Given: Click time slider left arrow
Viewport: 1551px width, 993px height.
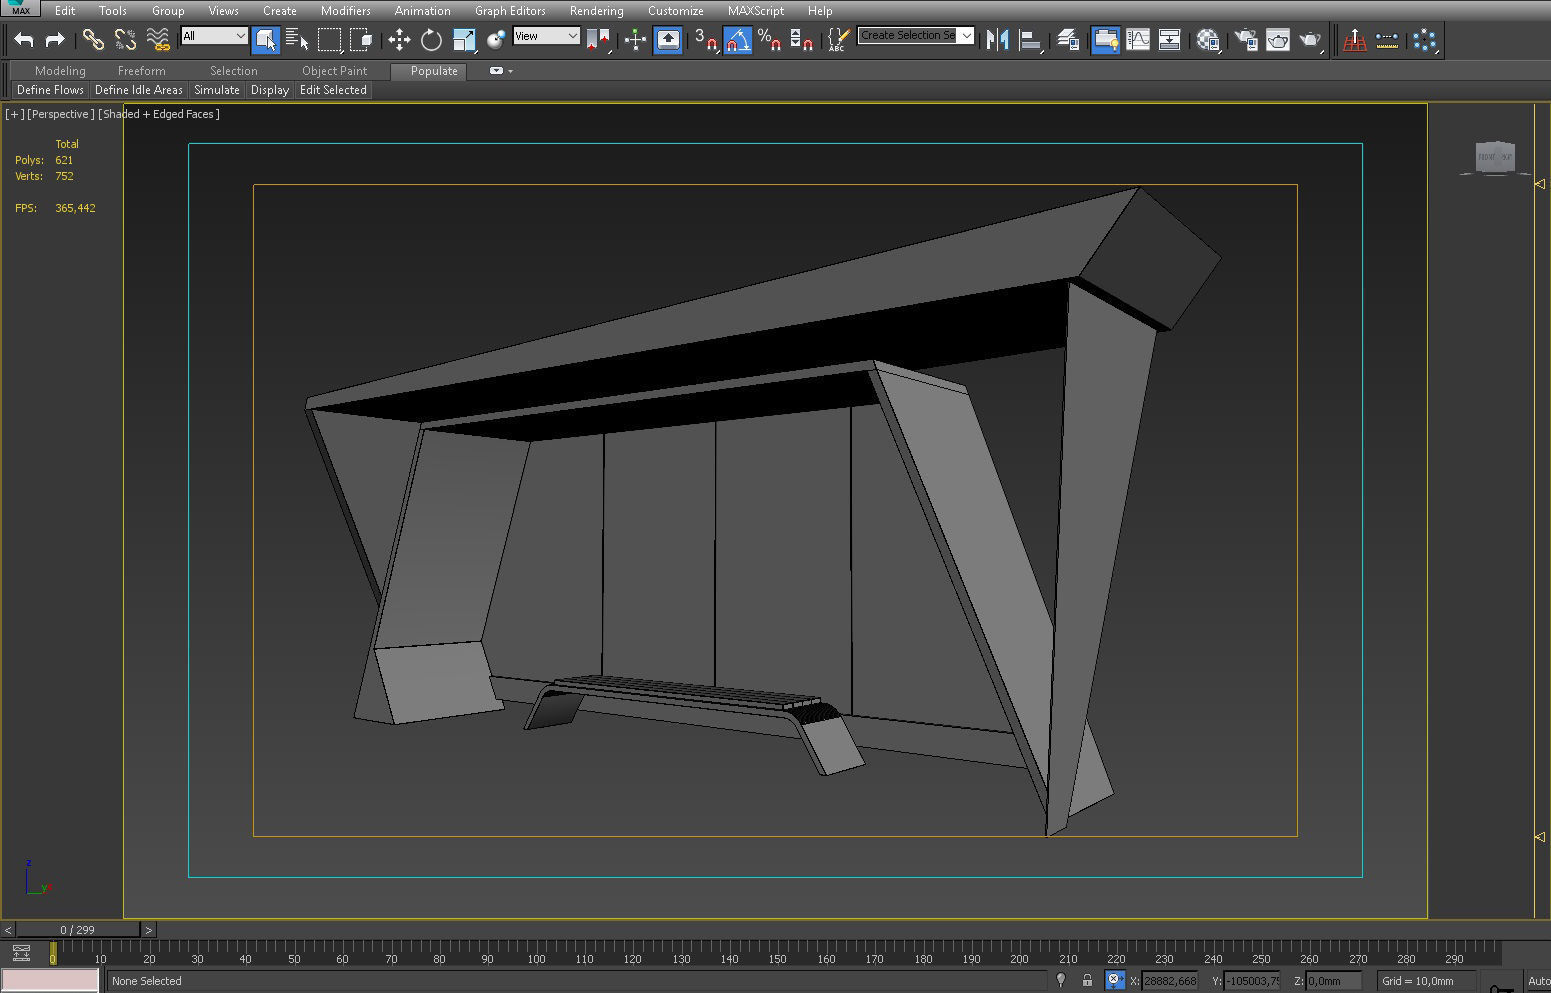Looking at the screenshot, I should (x=8, y=930).
